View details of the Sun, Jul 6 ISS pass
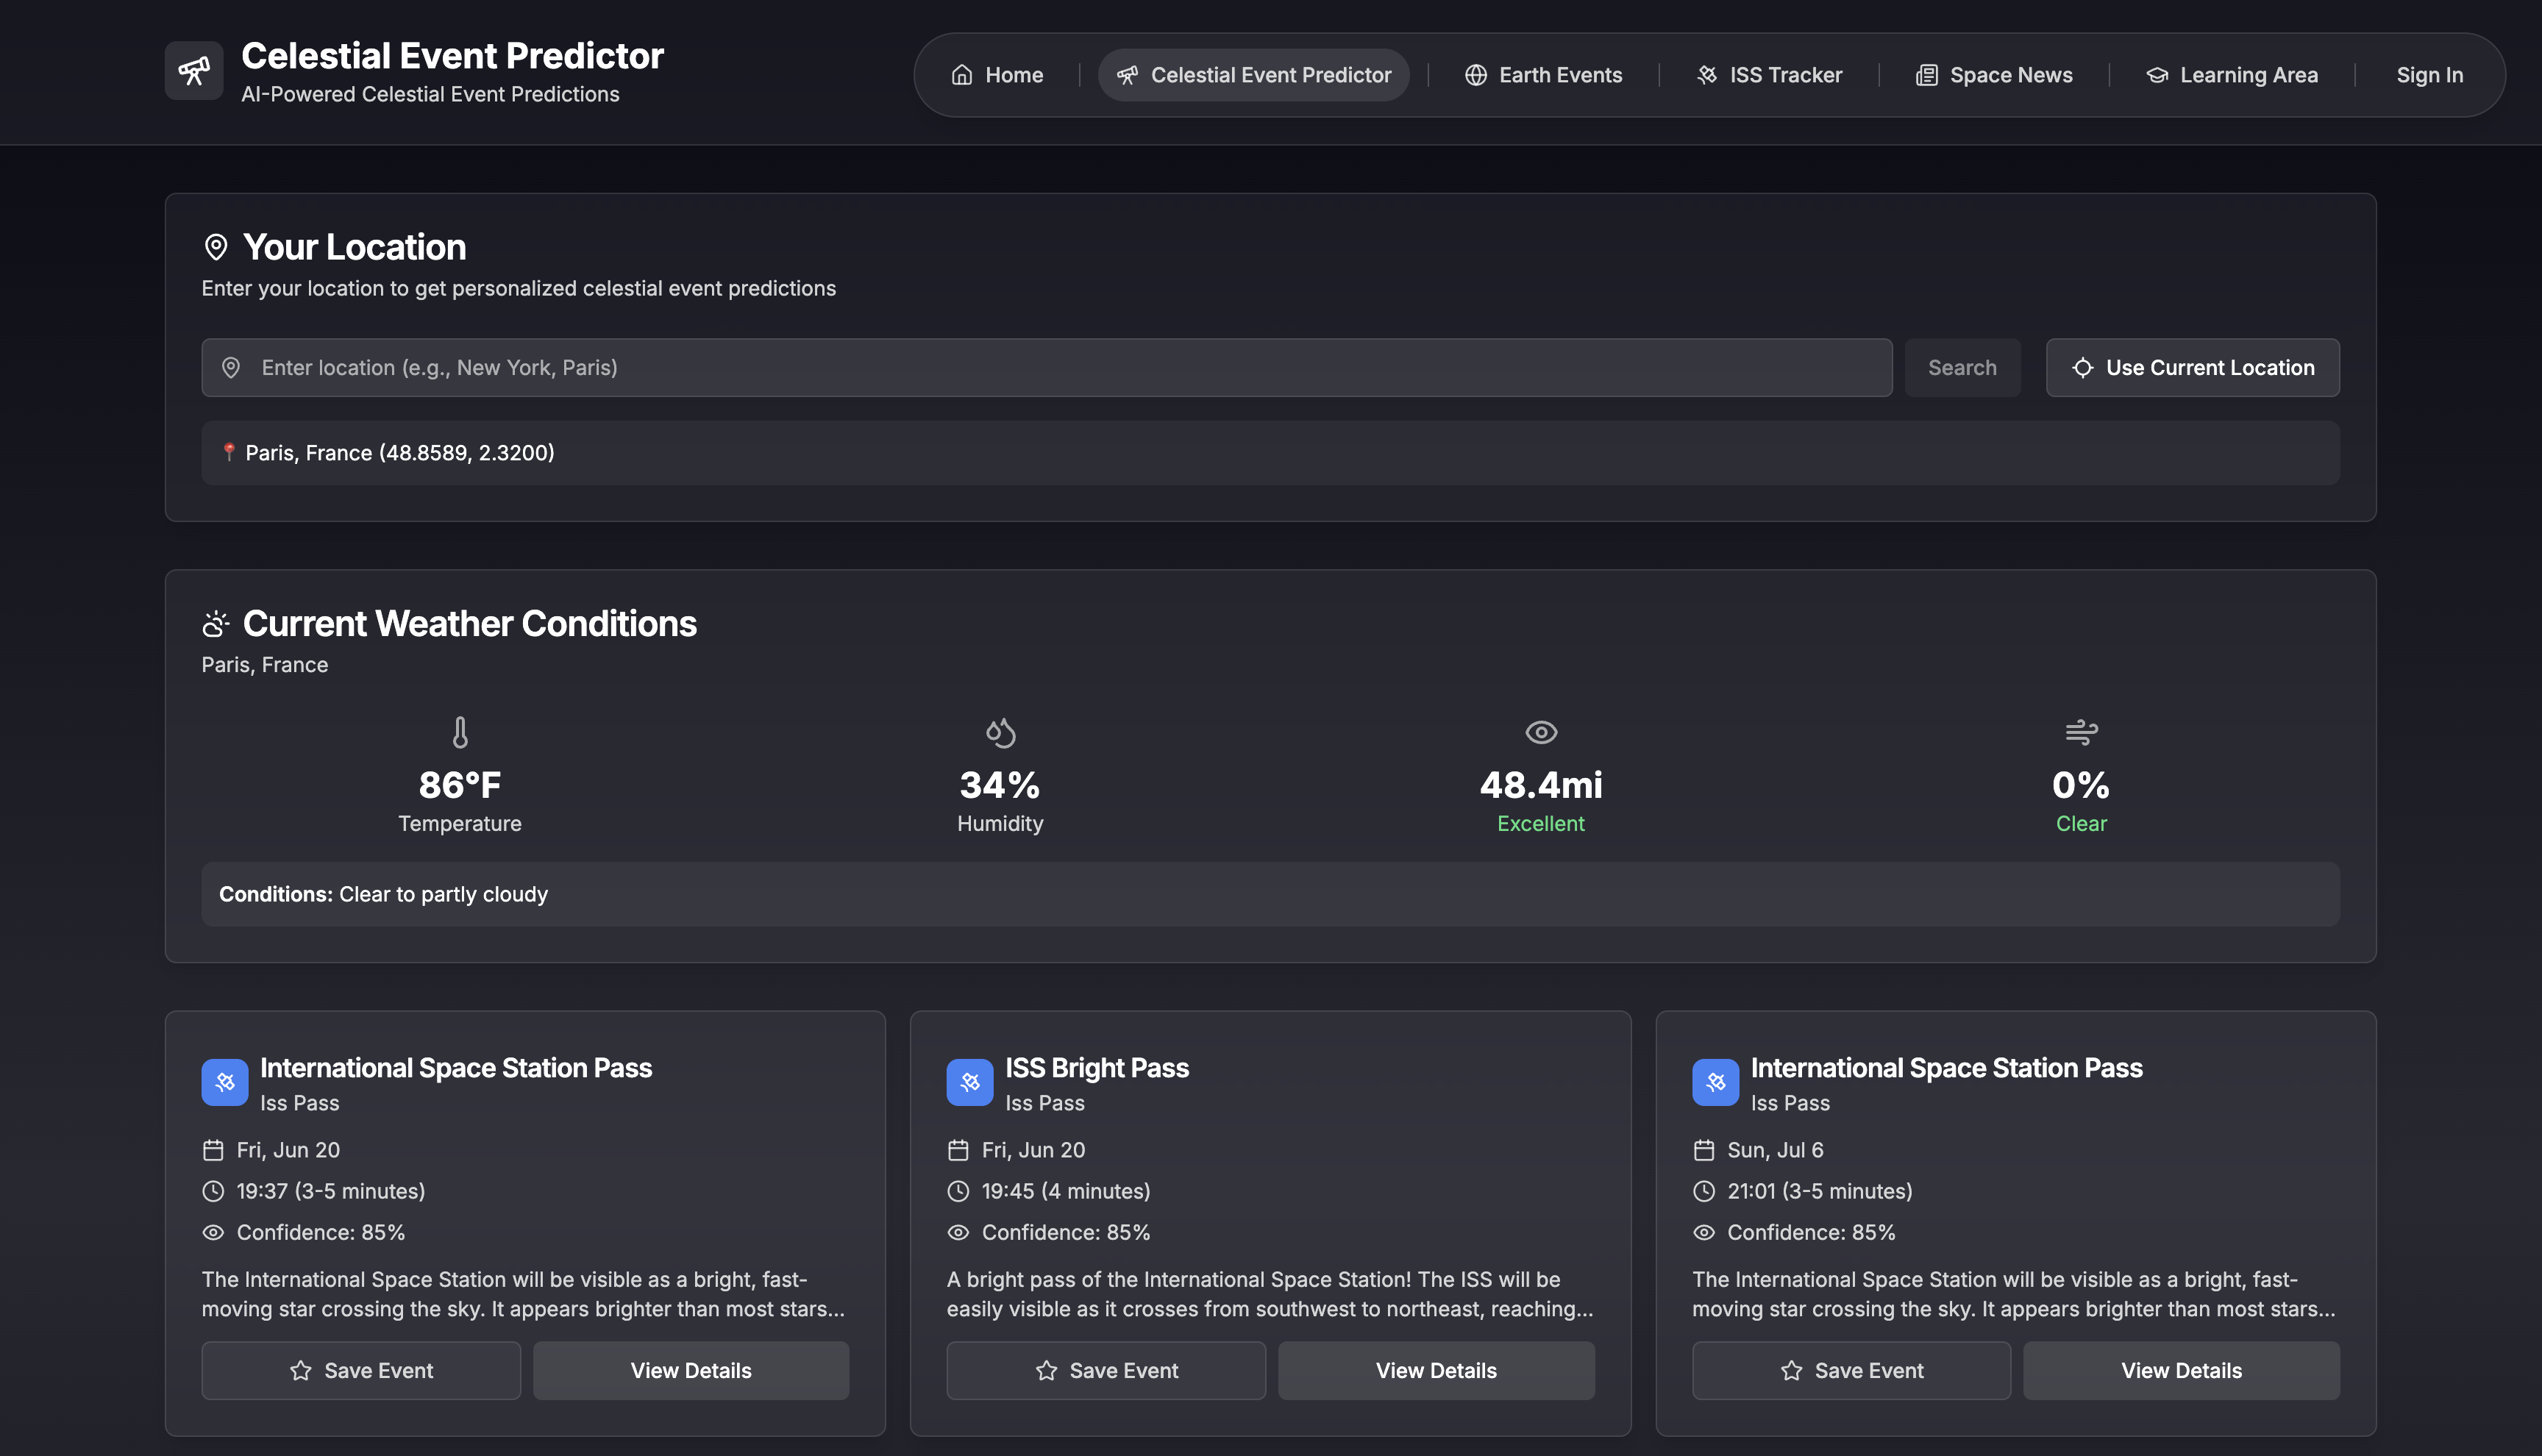2542x1456 pixels. click(x=2180, y=1370)
